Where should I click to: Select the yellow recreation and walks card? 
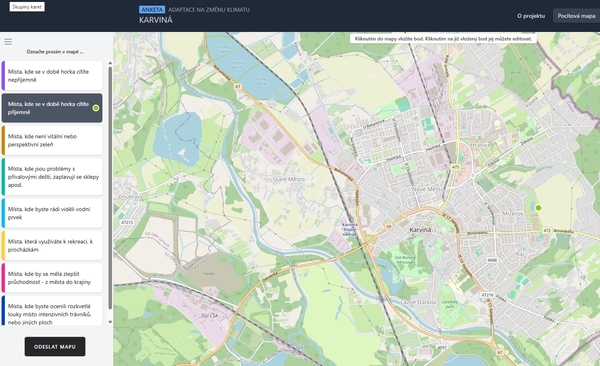point(52,245)
